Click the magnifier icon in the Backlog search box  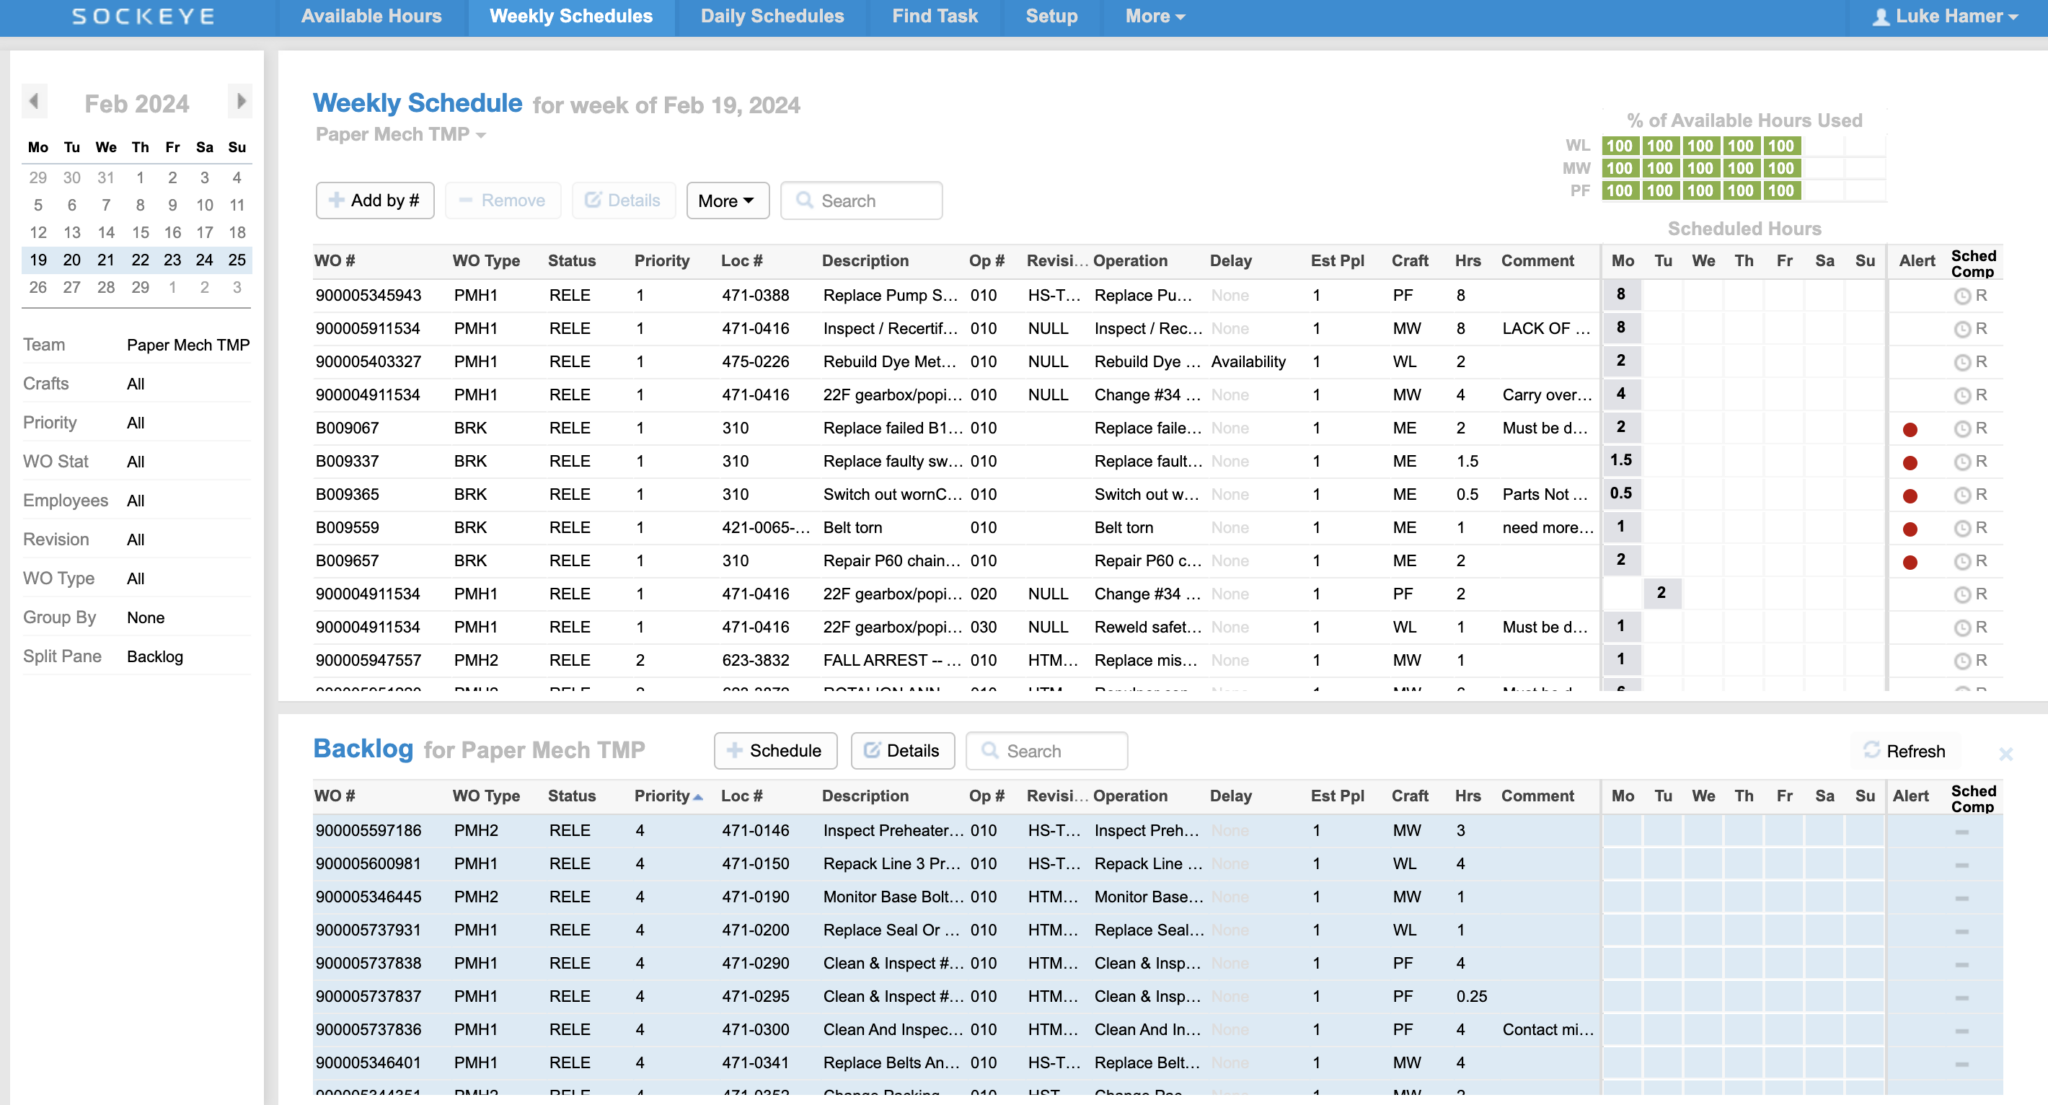tap(991, 751)
